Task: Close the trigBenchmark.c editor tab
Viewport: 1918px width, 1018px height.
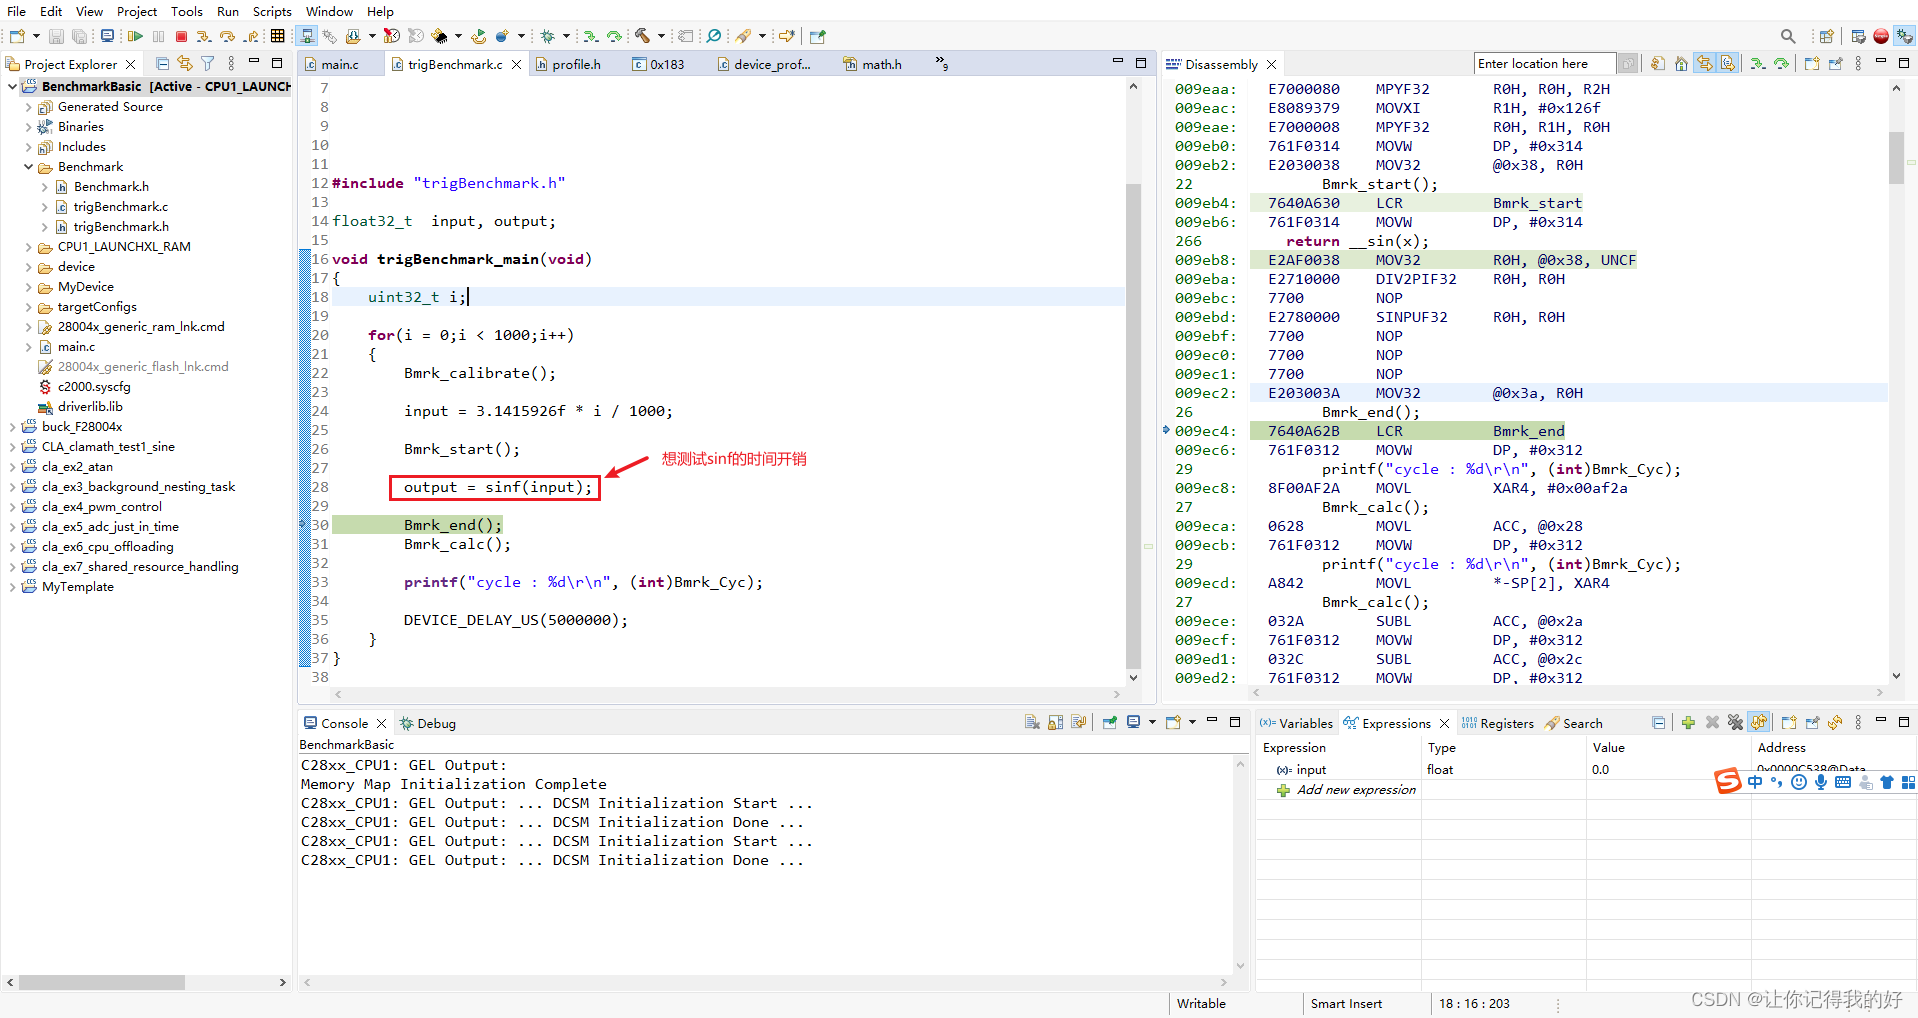Action: 516,64
